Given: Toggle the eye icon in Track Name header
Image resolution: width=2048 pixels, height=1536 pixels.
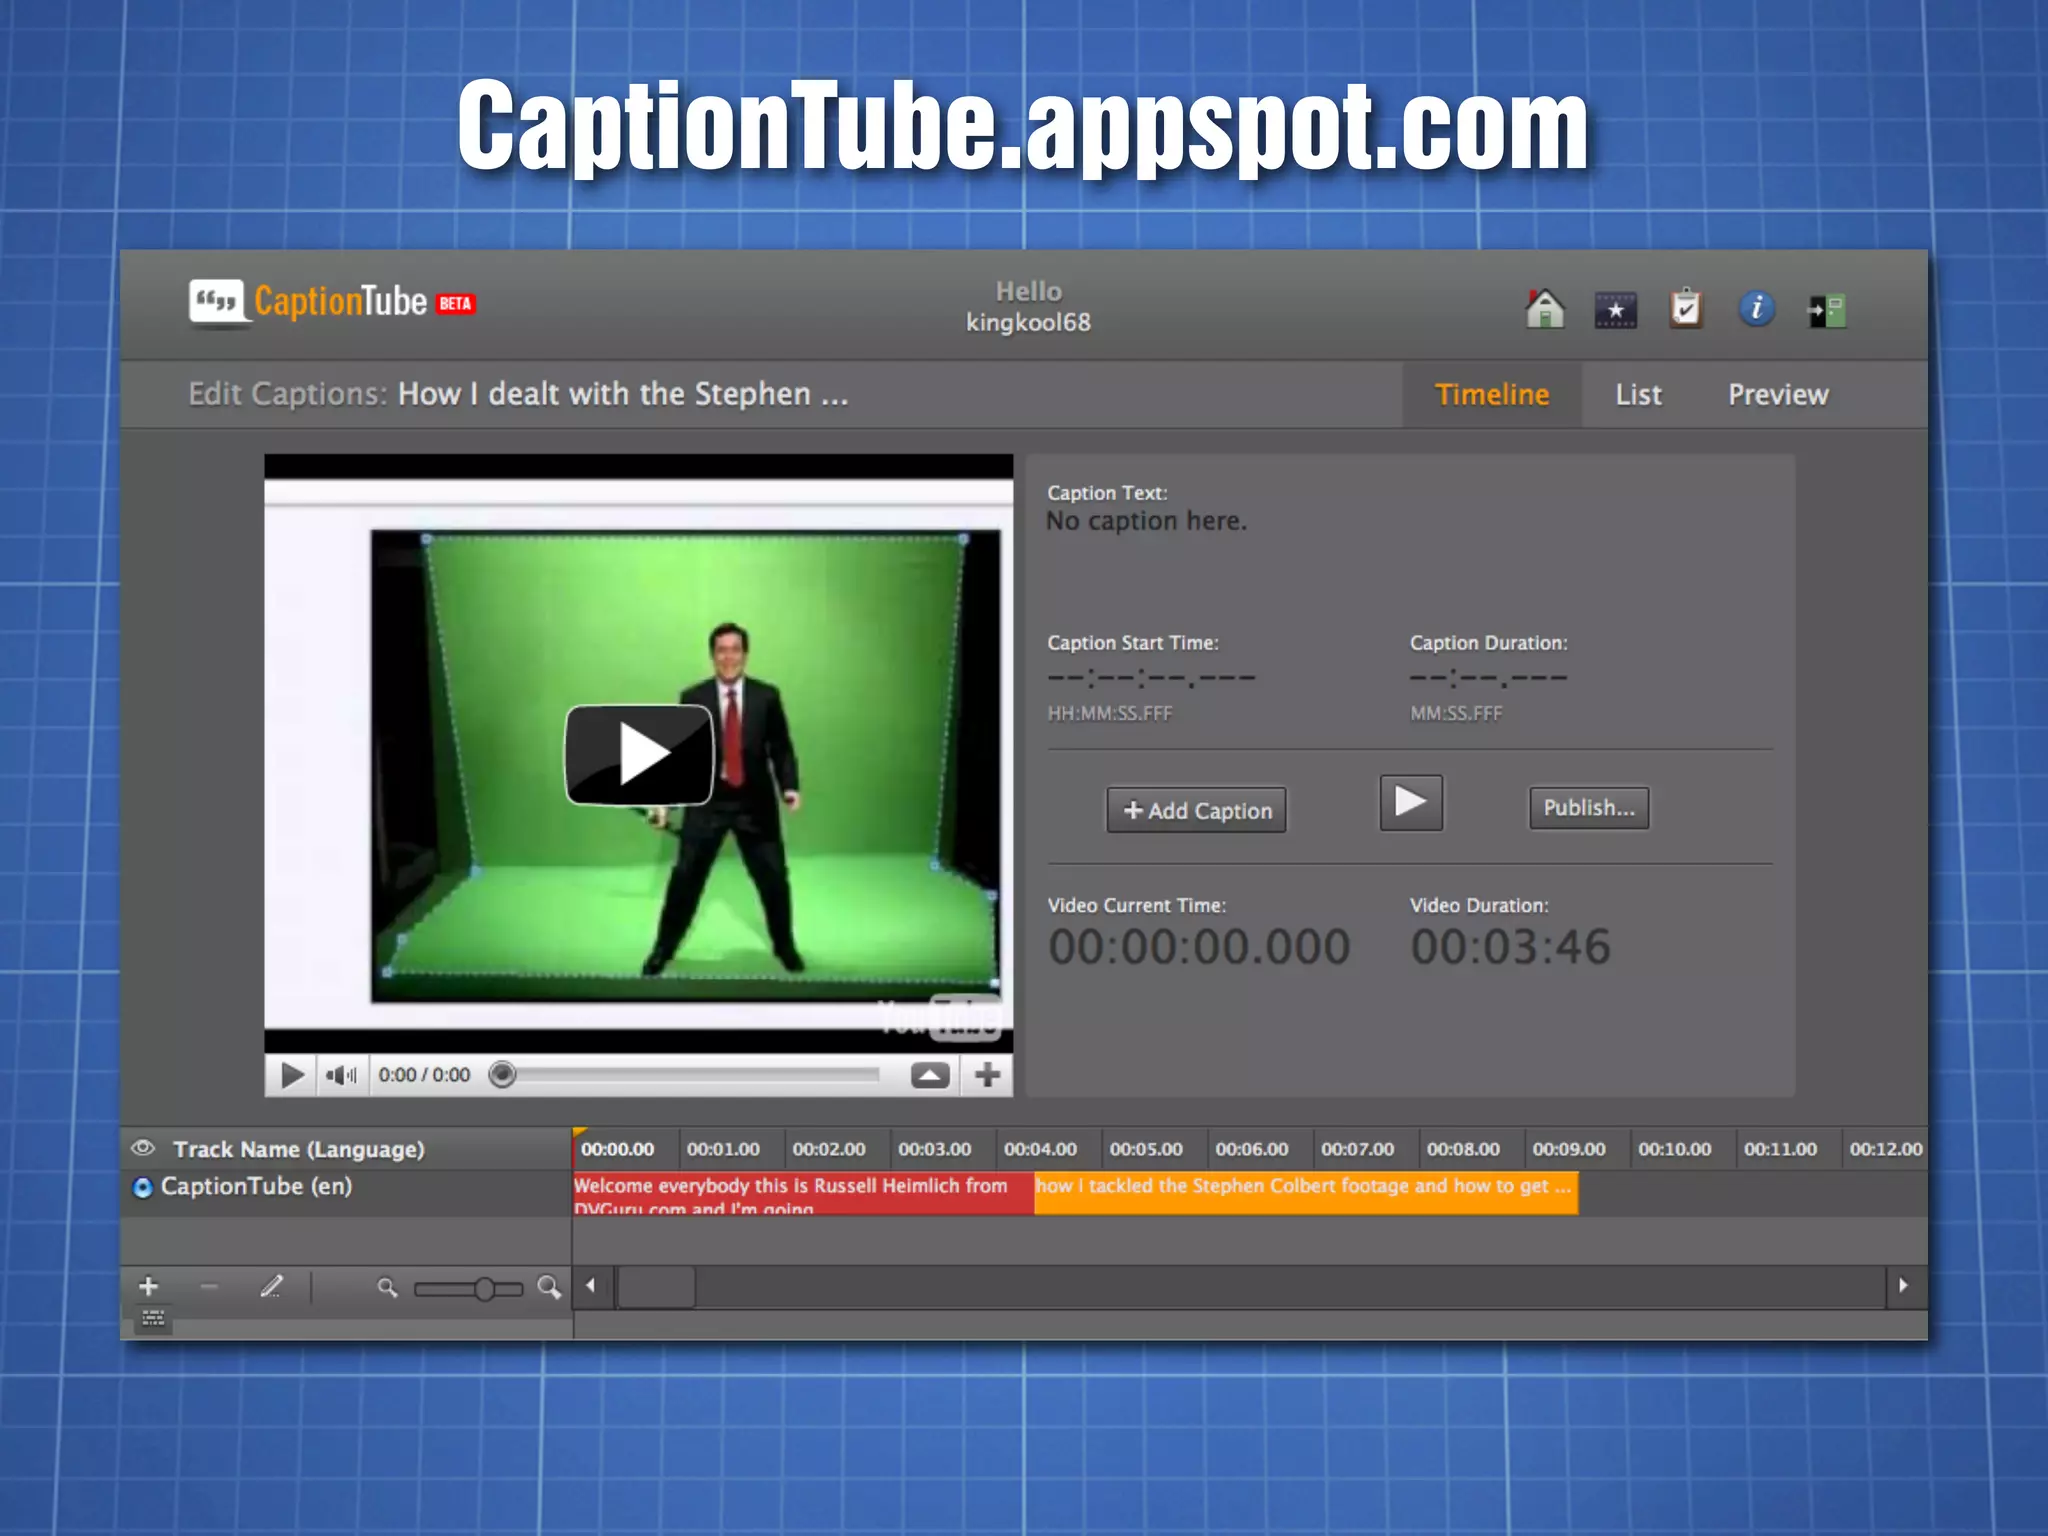Looking at the screenshot, I should click(144, 1147).
